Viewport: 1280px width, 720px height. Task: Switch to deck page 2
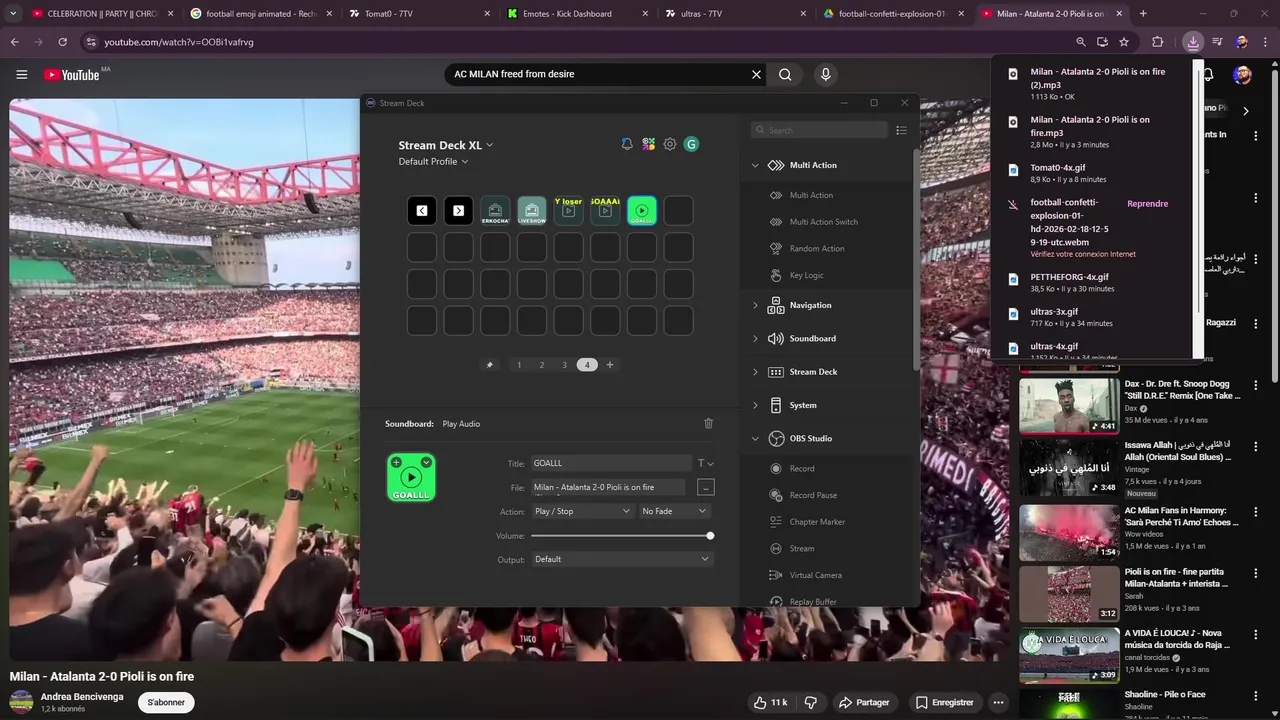coord(542,365)
